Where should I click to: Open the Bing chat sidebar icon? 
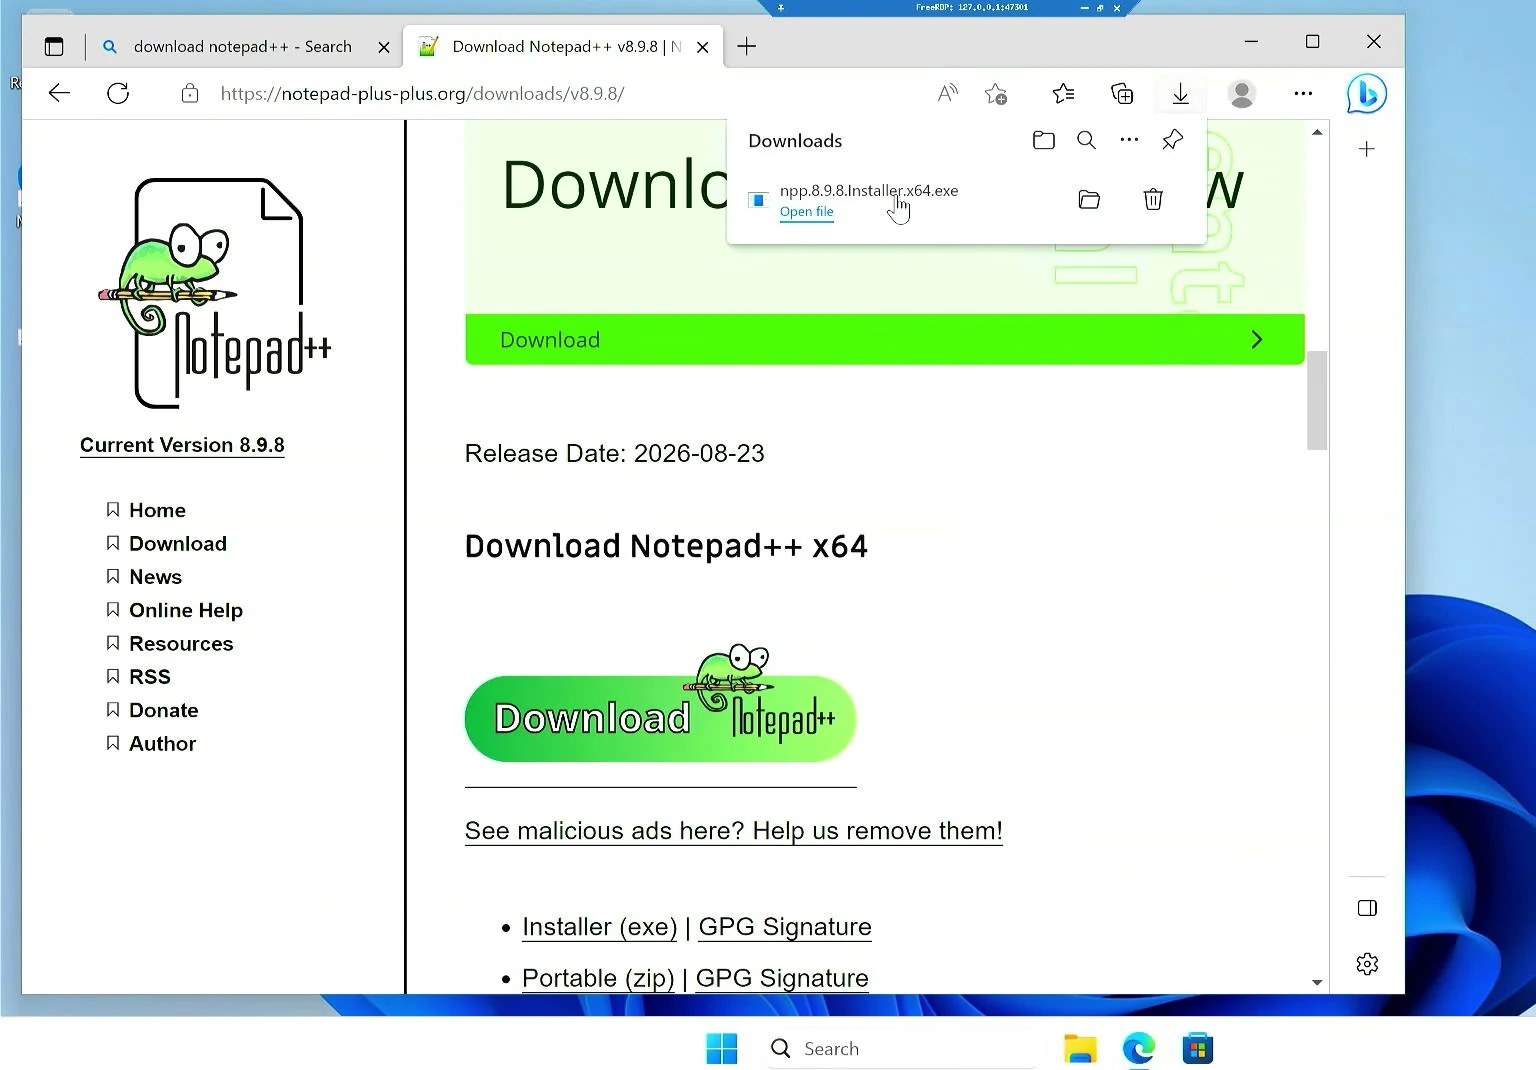(x=1367, y=94)
